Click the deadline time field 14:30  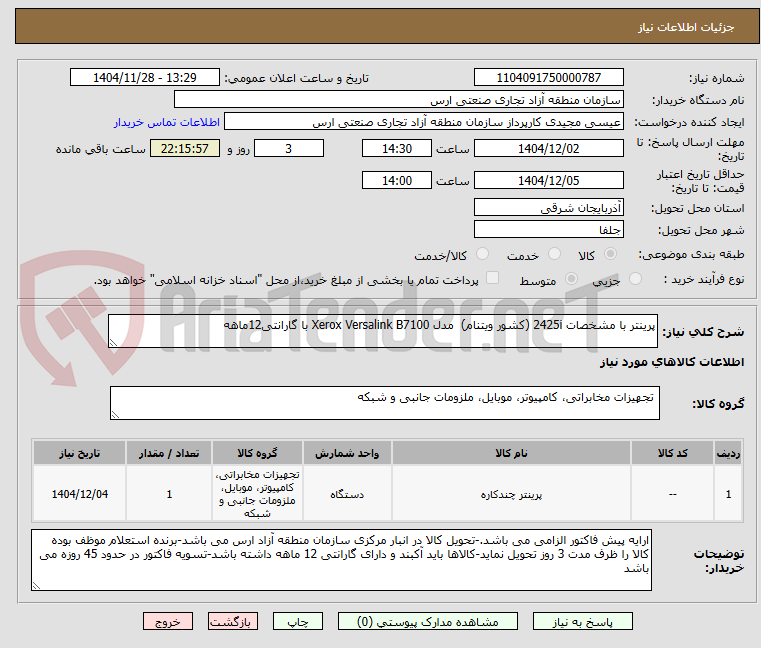pyautogui.click(x=397, y=149)
